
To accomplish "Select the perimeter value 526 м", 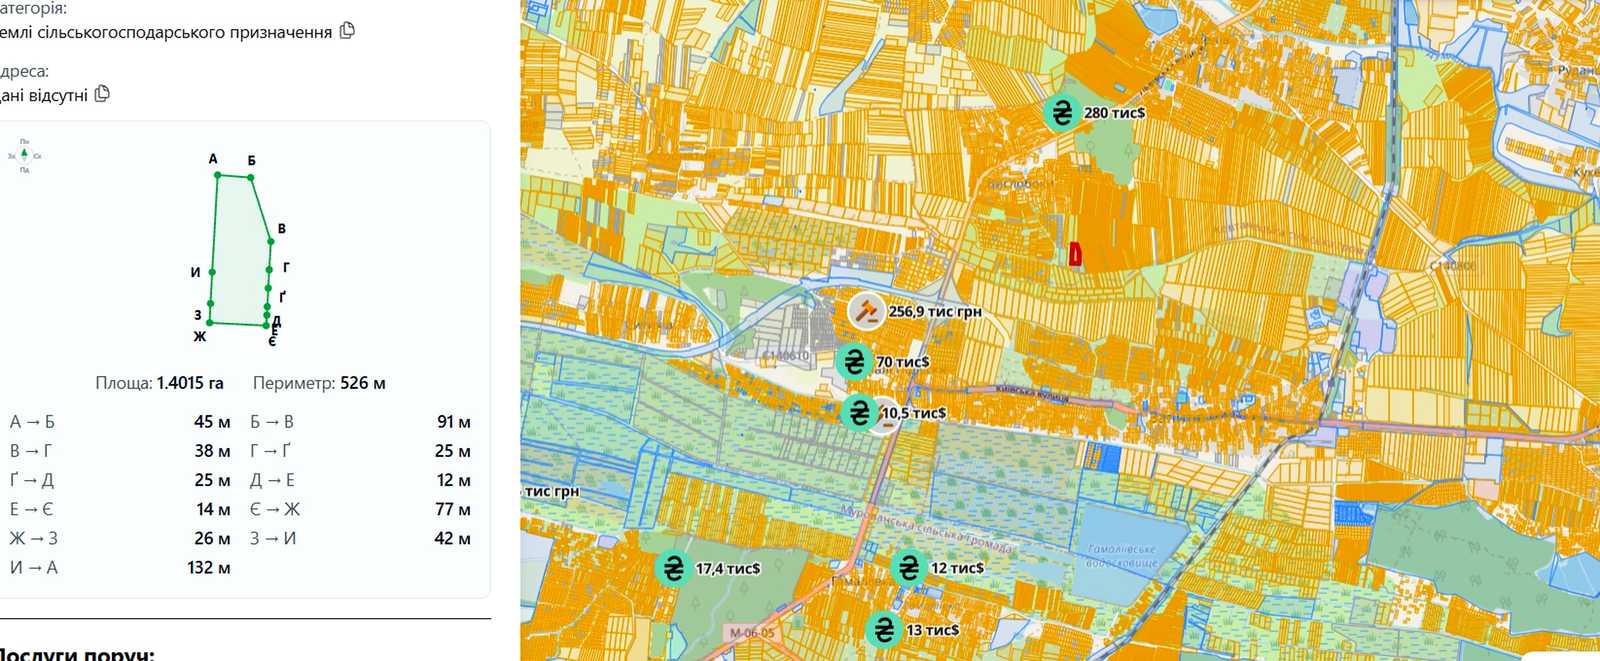I will (x=363, y=383).
